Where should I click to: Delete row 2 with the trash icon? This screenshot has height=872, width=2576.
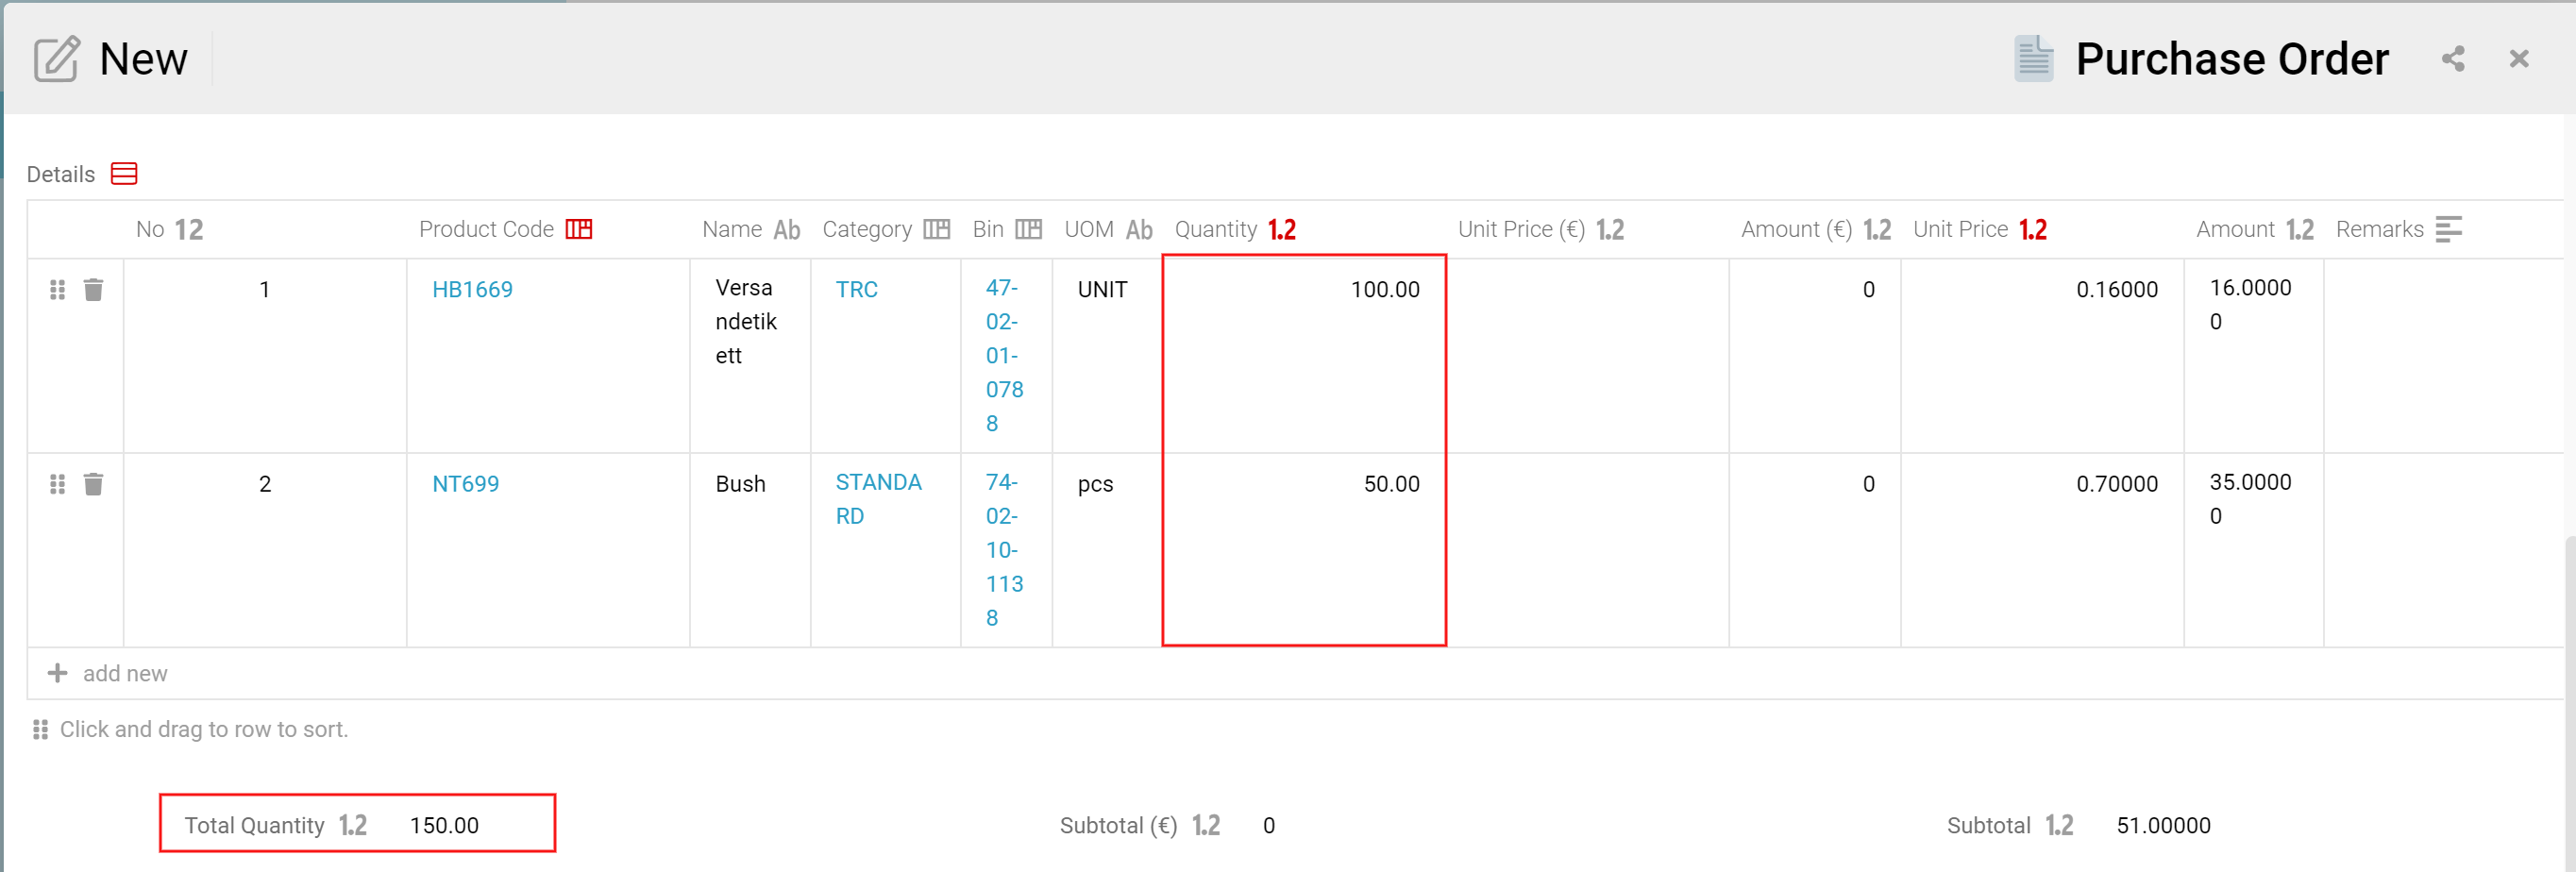pyautogui.click(x=93, y=484)
